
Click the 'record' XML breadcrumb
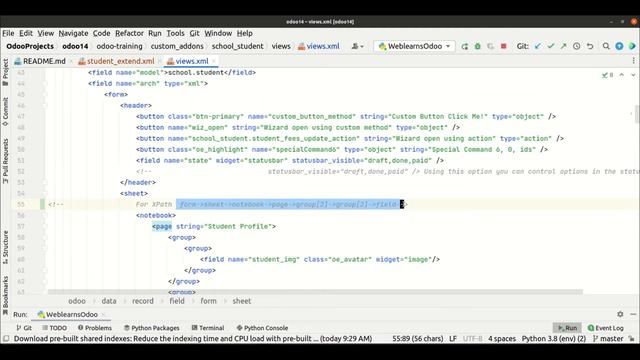coord(142,301)
